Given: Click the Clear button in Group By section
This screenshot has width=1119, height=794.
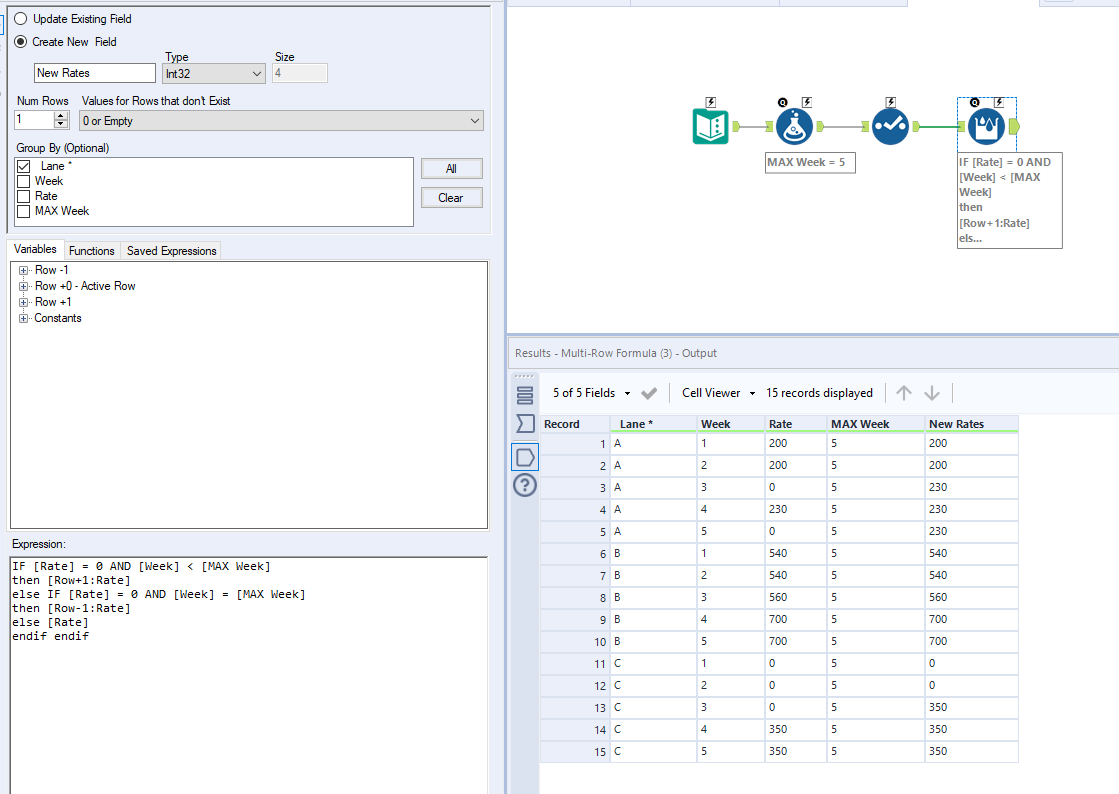Looking at the screenshot, I should pos(451,197).
